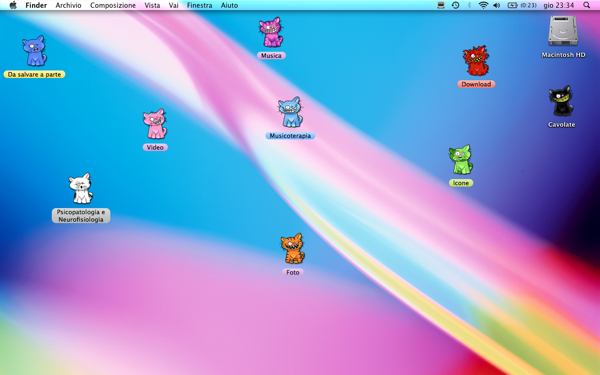Open the volume control in menu bar
The width and height of the screenshot is (600, 375).
497,5
